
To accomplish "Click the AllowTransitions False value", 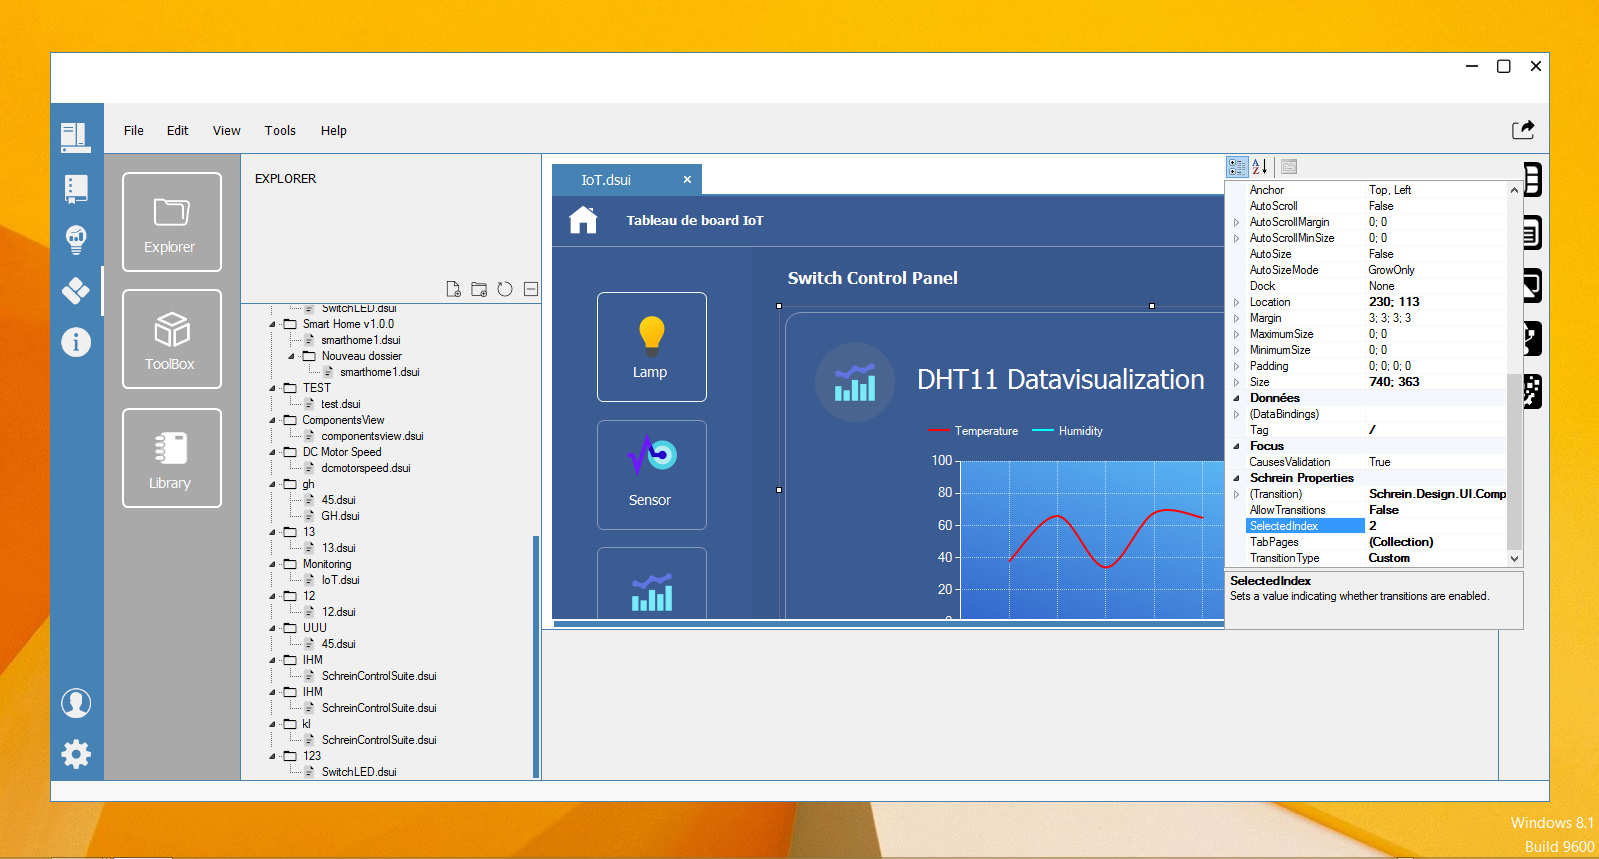I will tap(1436, 510).
